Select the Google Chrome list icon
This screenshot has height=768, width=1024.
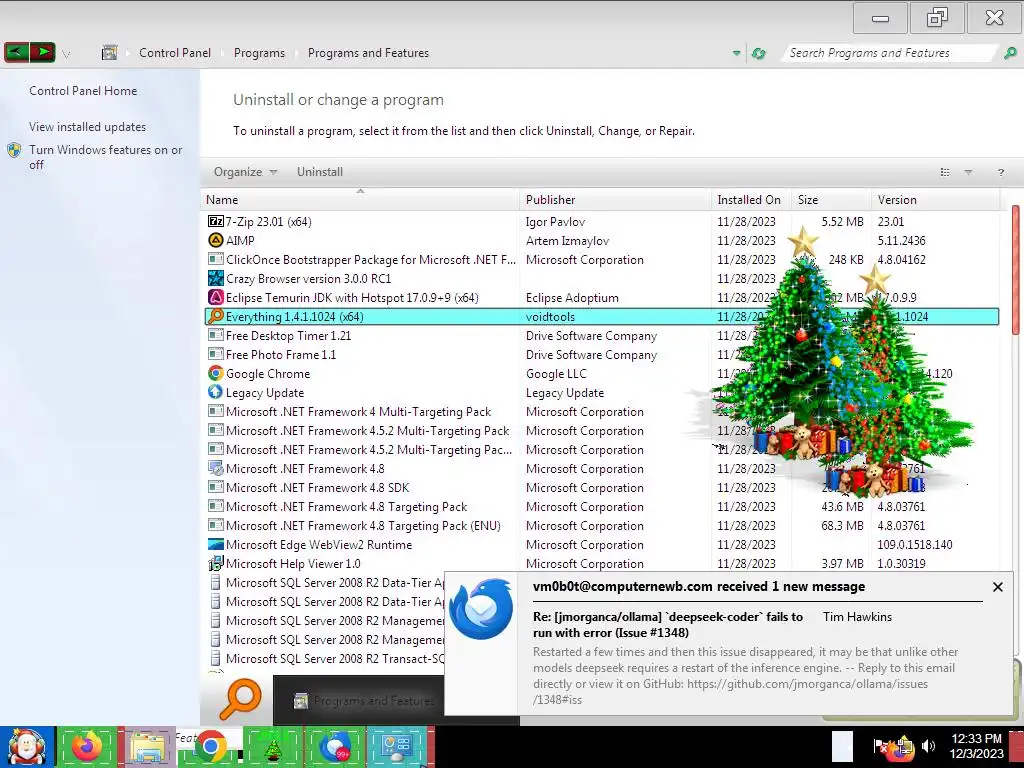[x=216, y=373]
